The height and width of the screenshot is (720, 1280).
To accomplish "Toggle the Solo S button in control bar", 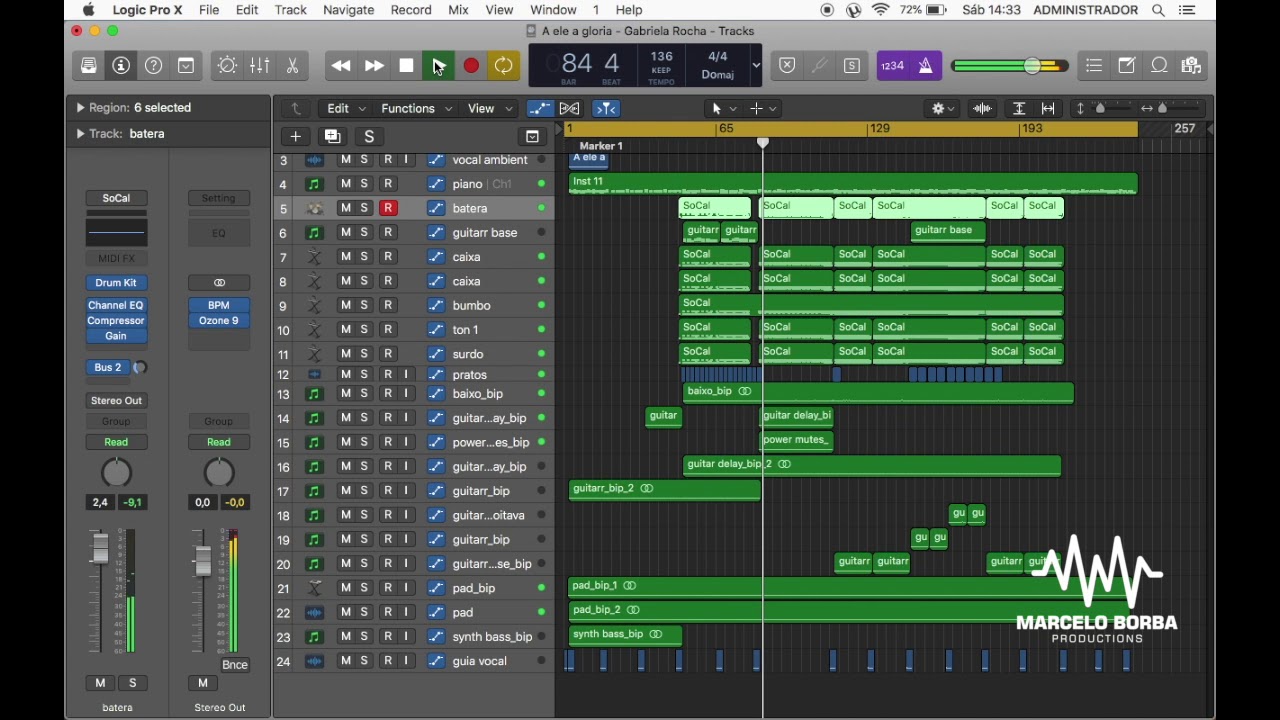I will point(852,66).
